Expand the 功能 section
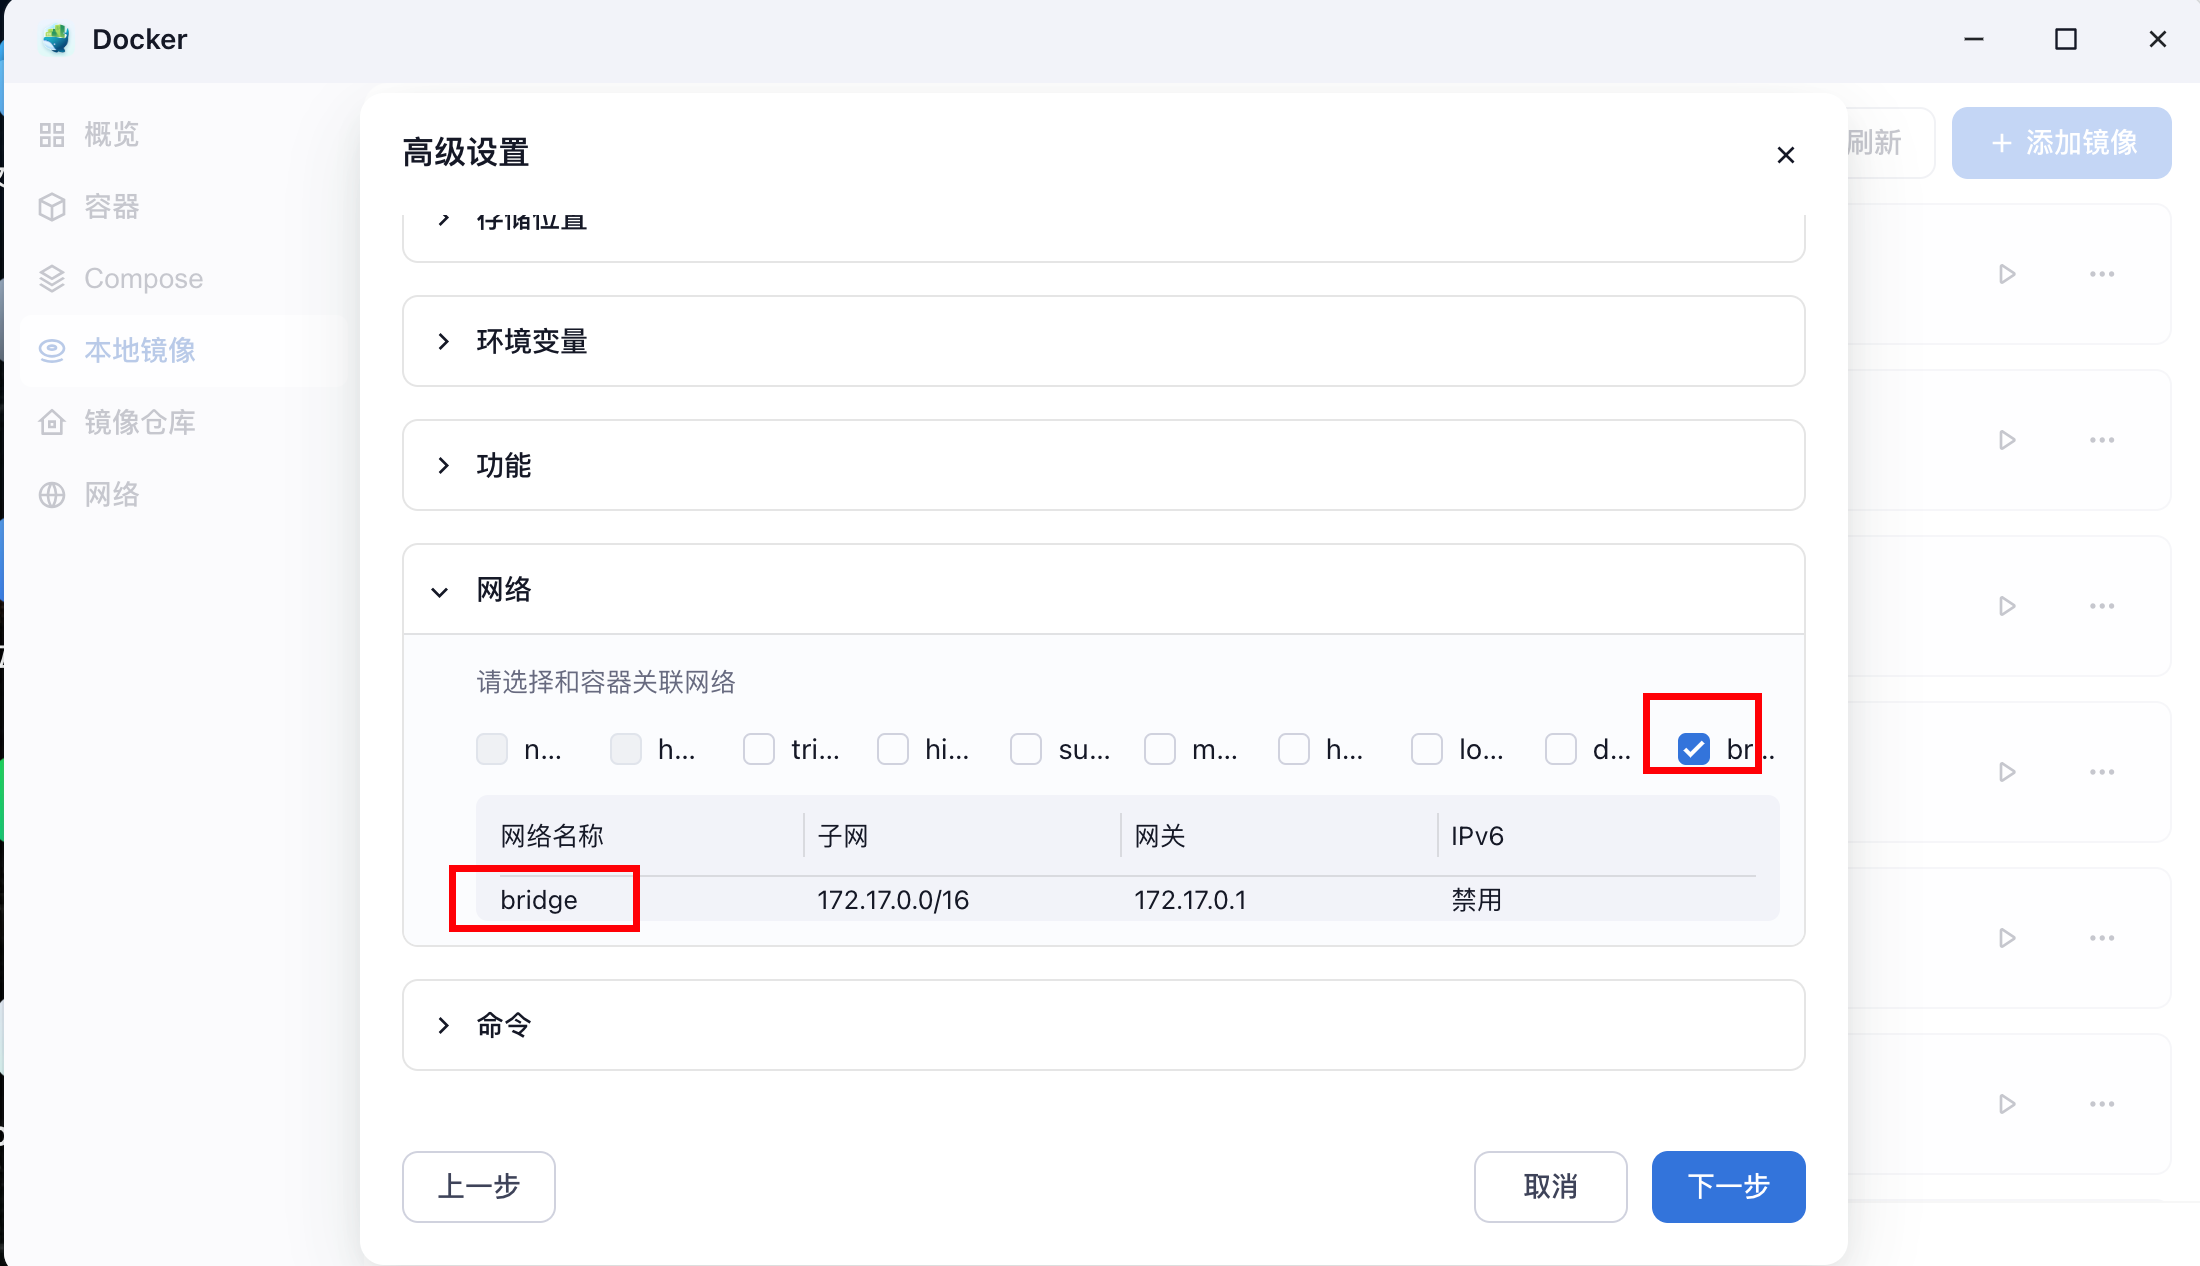This screenshot has height=1266, width=2200. click(x=503, y=465)
